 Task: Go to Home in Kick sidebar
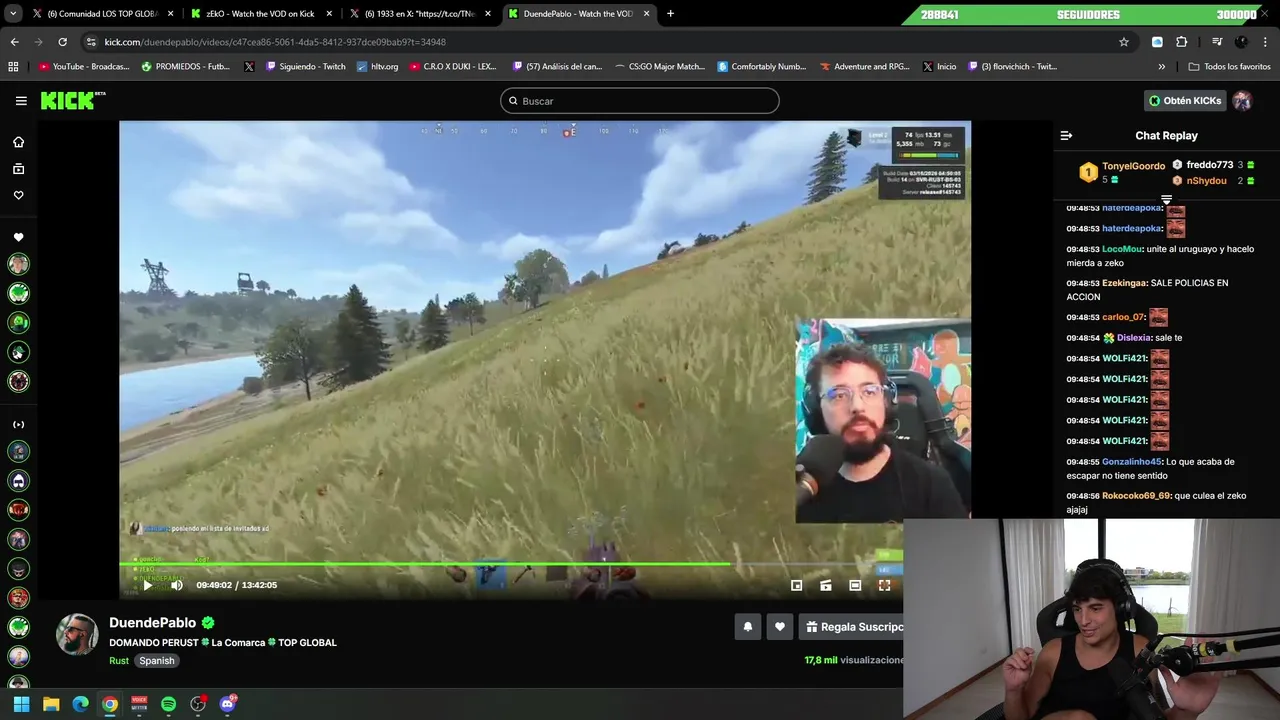tap(18, 142)
